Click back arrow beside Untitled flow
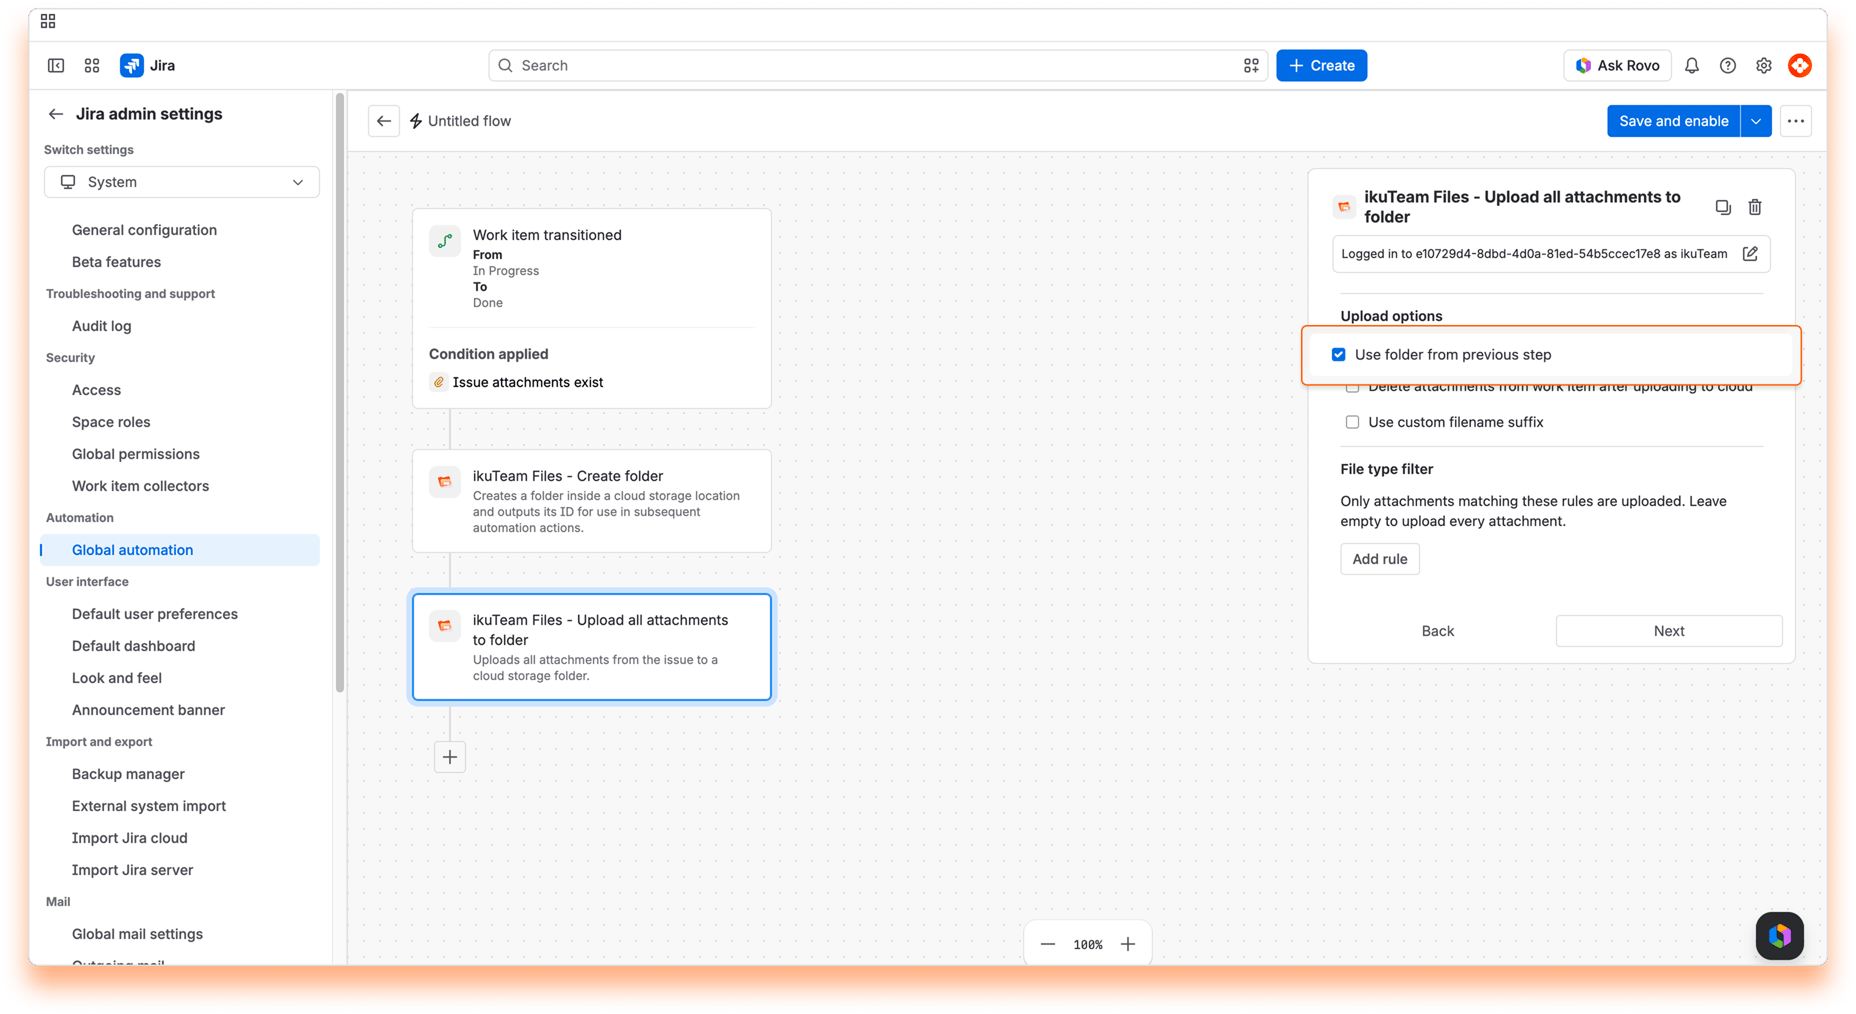 384,121
